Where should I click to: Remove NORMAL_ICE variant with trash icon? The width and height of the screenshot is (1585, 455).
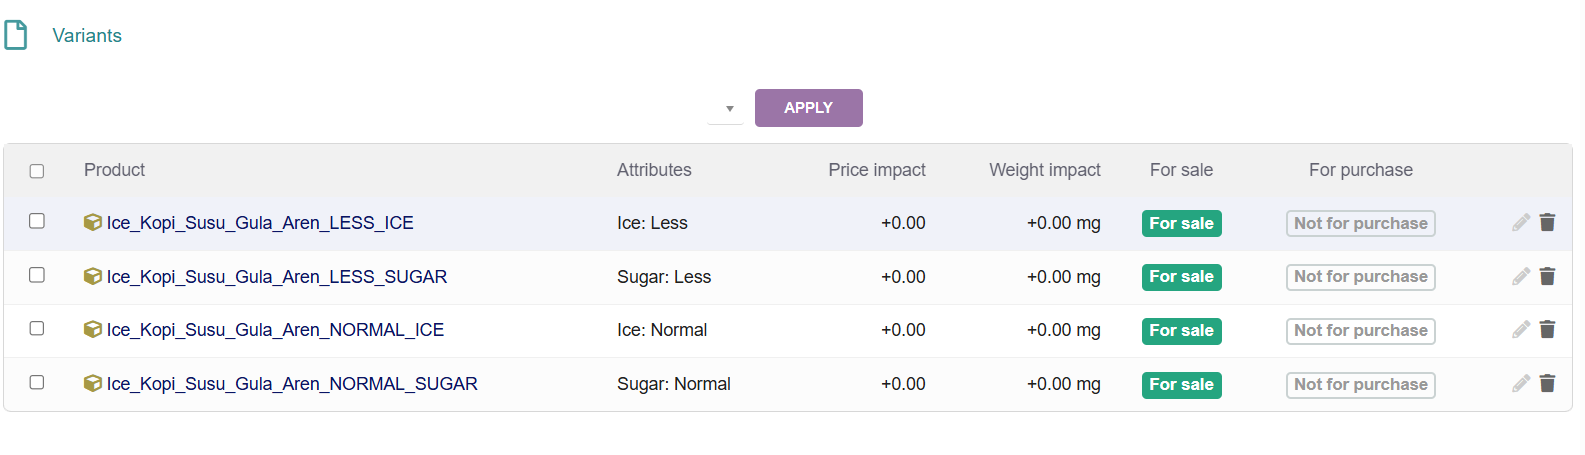(1547, 330)
